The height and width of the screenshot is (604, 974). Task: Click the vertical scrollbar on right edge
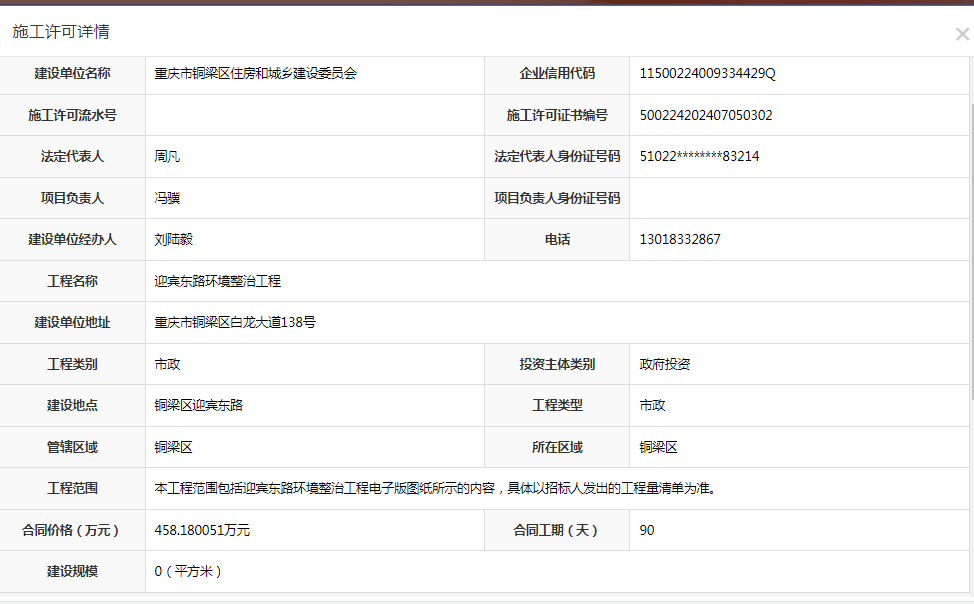pos(971,250)
